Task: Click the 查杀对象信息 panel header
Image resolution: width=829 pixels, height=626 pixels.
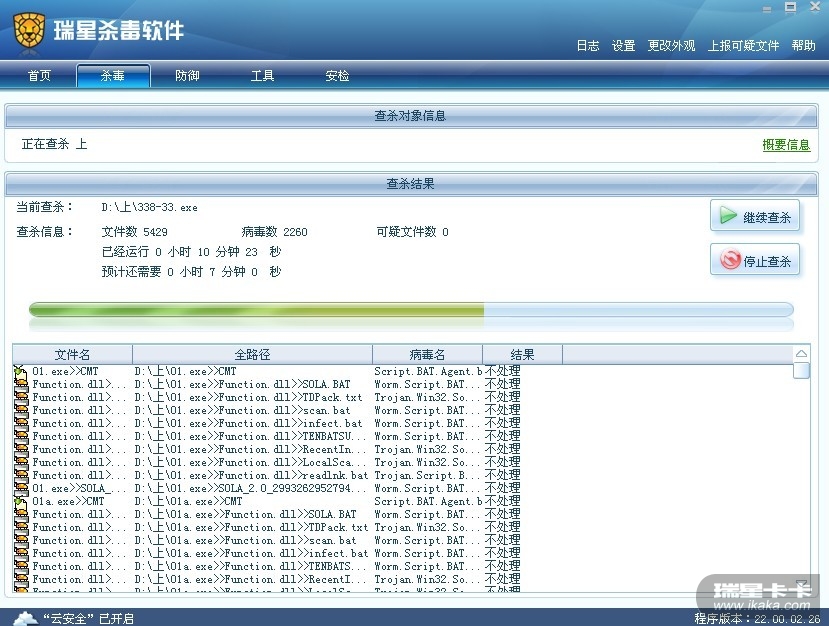Action: coord(411,116)
